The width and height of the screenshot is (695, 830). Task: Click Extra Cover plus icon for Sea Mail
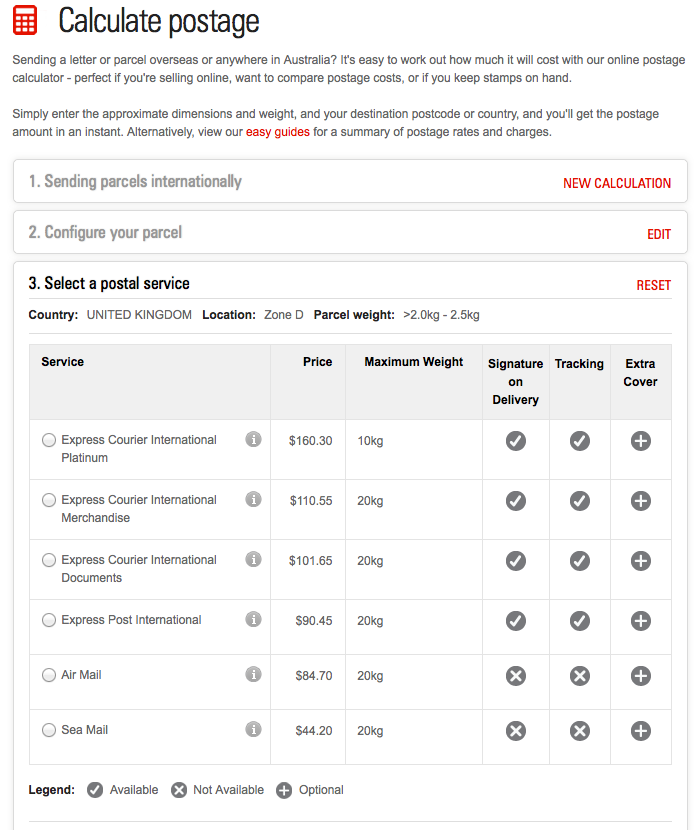tap(640, 731)
